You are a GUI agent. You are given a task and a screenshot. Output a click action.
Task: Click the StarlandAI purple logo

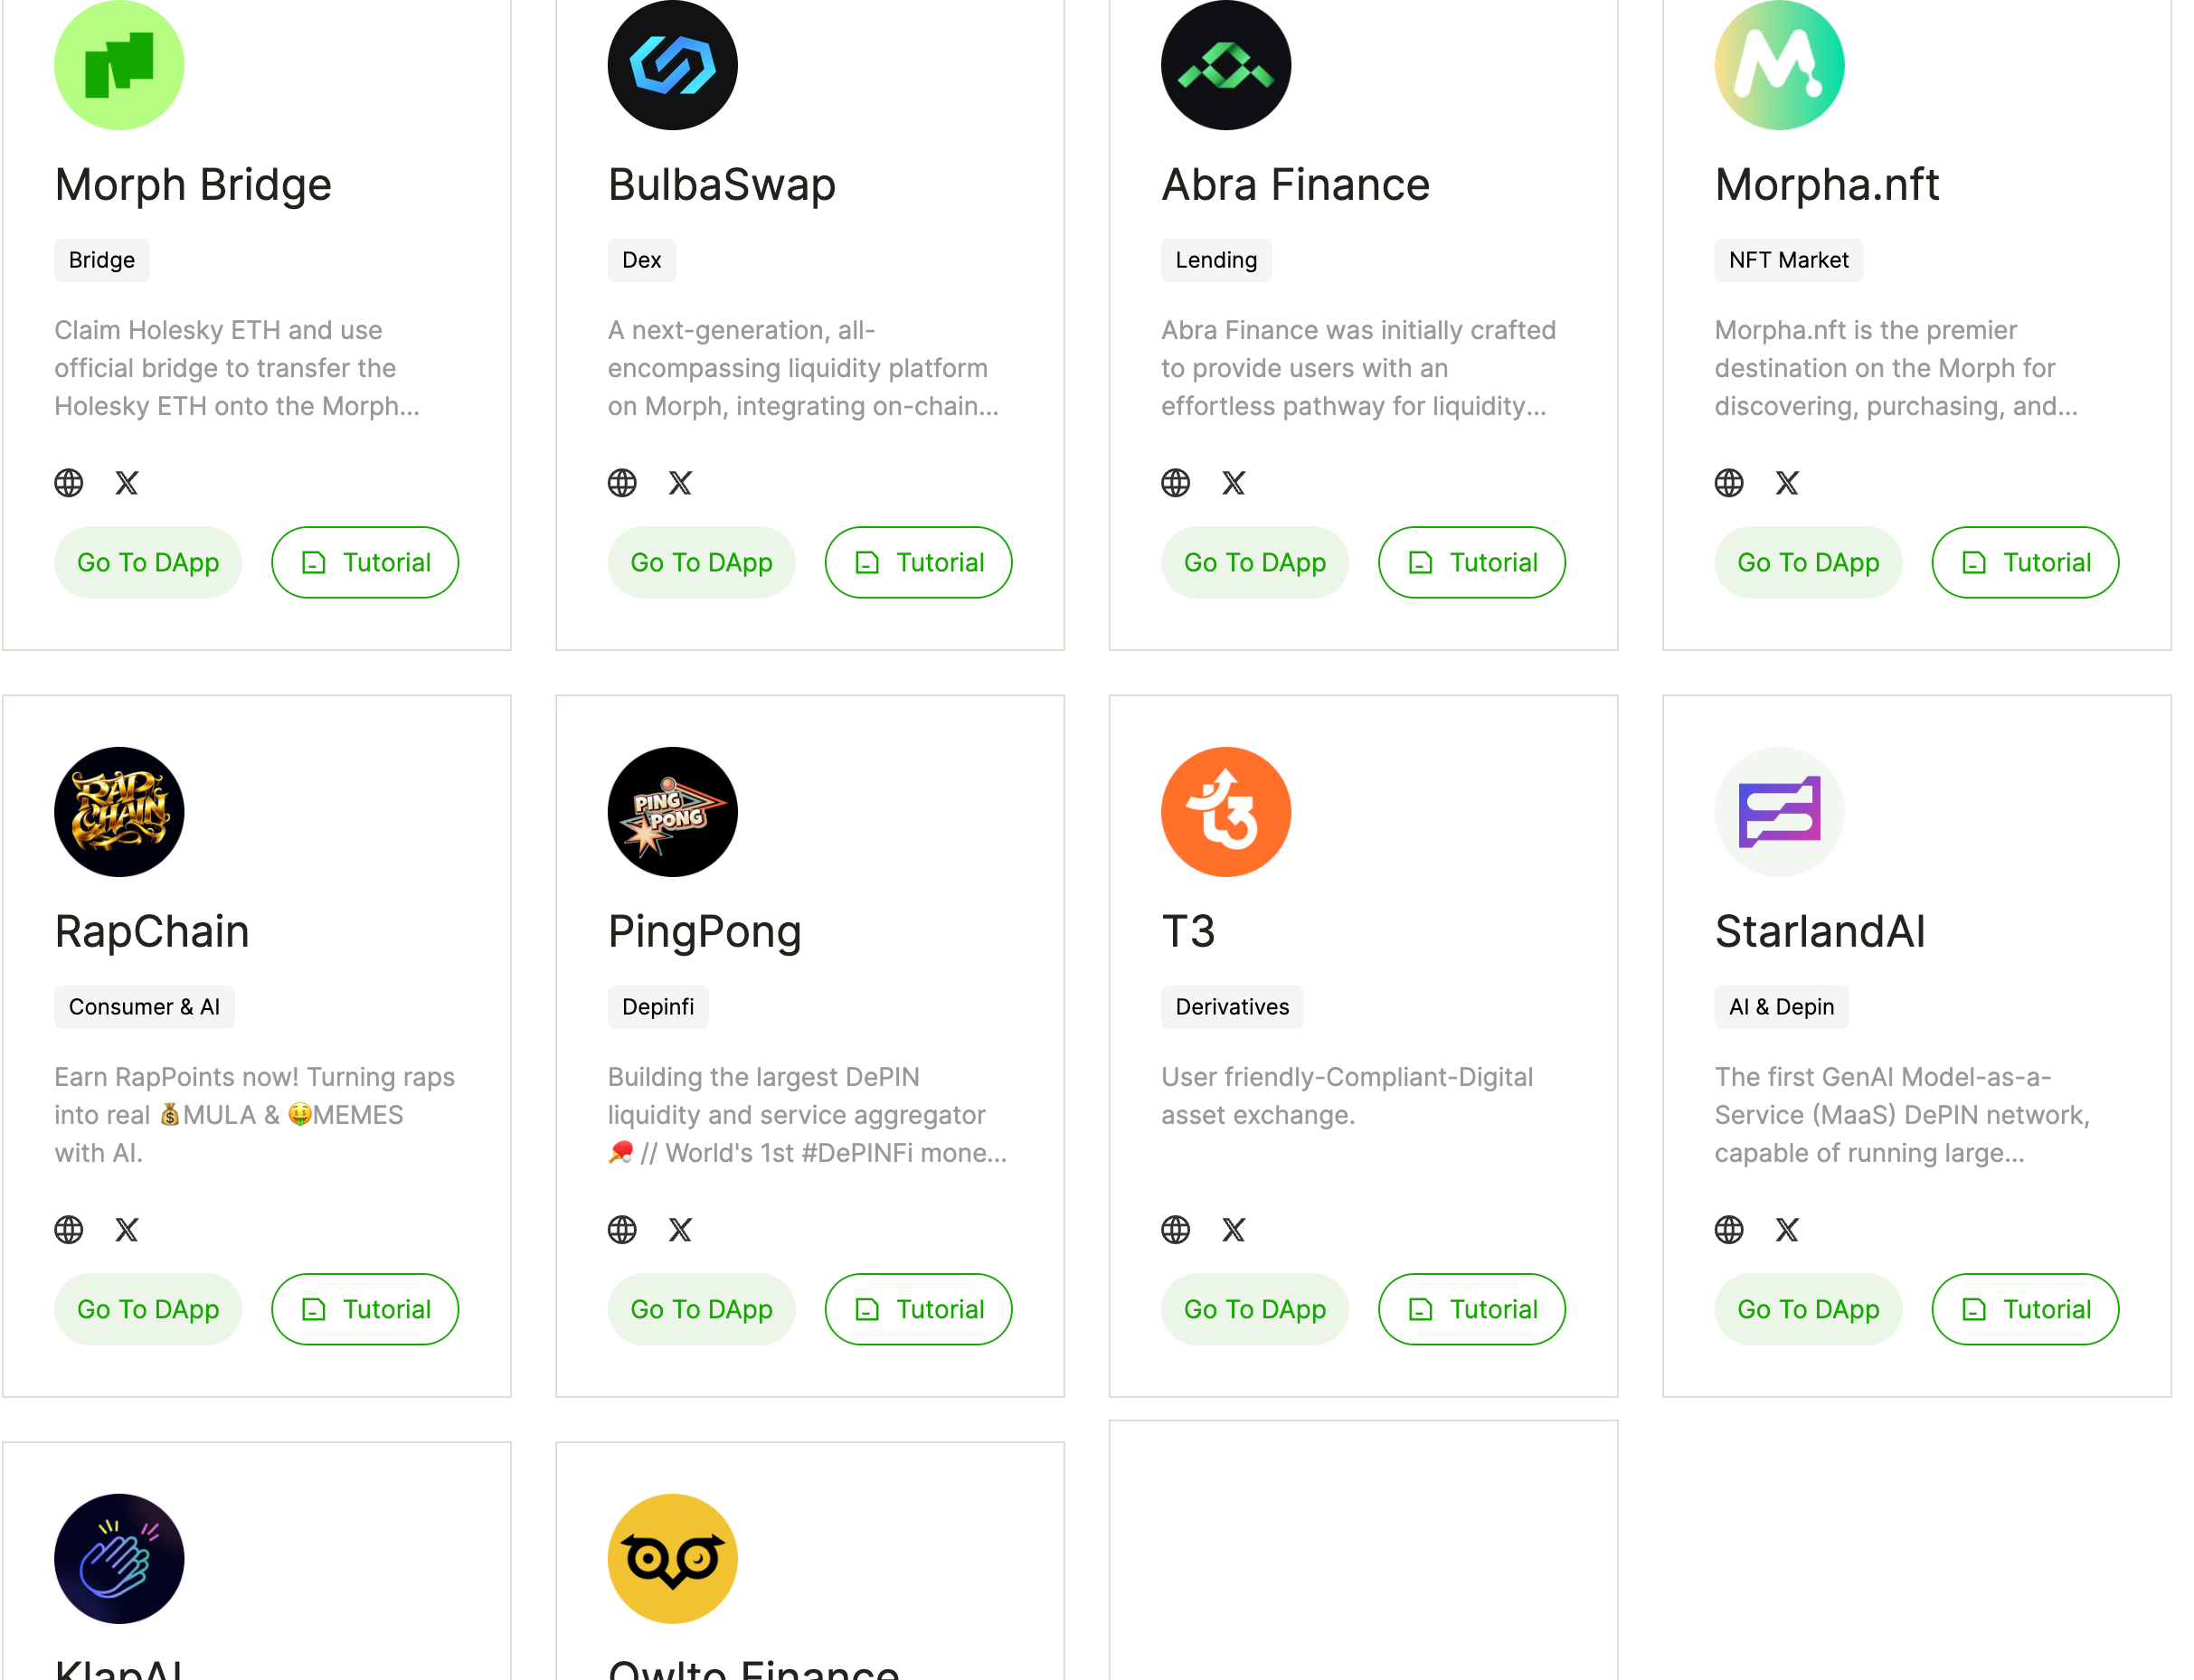pyautogui.click(x=1779, y=811)
